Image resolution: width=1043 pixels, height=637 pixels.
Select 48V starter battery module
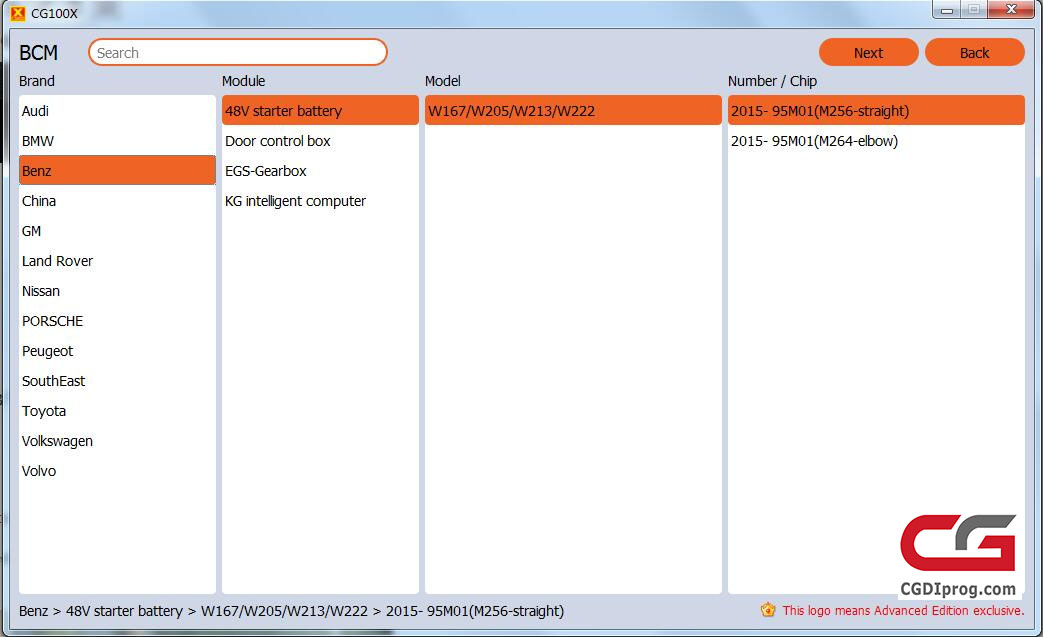pos(320,110)
